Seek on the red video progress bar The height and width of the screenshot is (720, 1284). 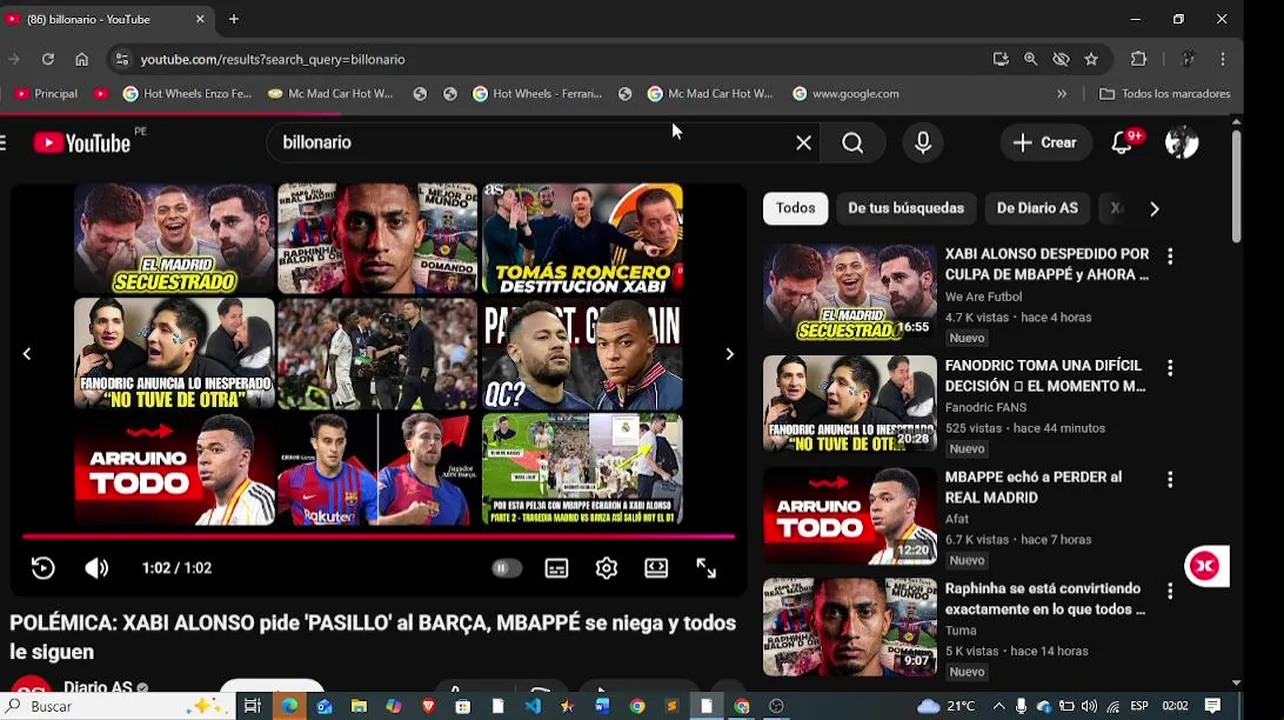point(378,537)
